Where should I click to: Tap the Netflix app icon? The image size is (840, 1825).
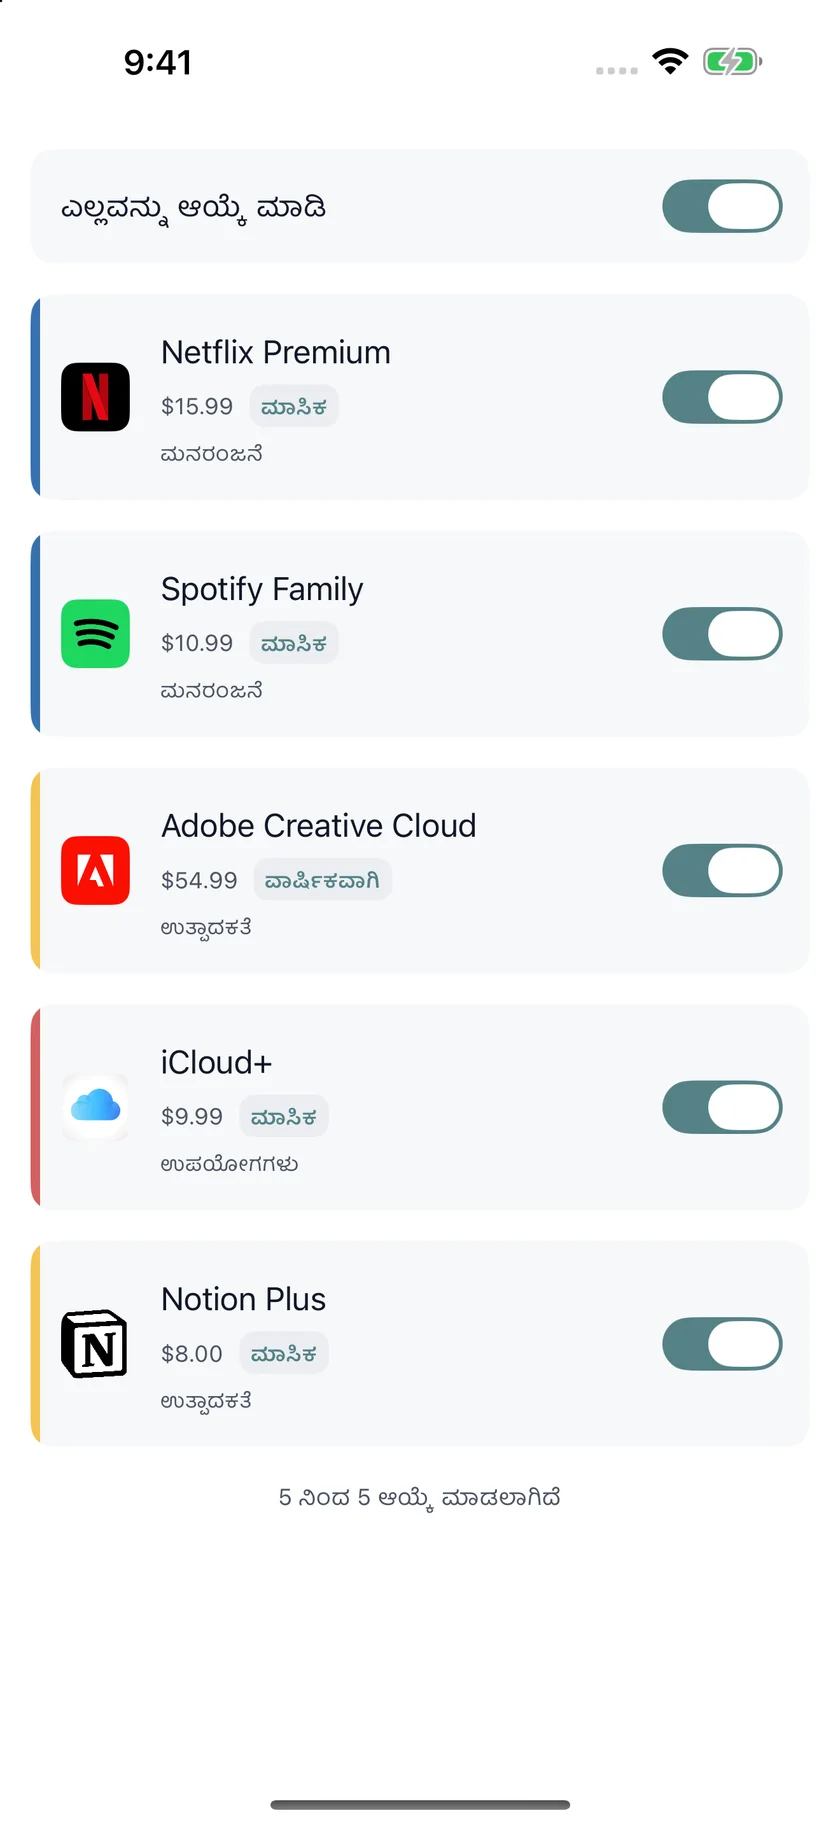click(95, 397)
